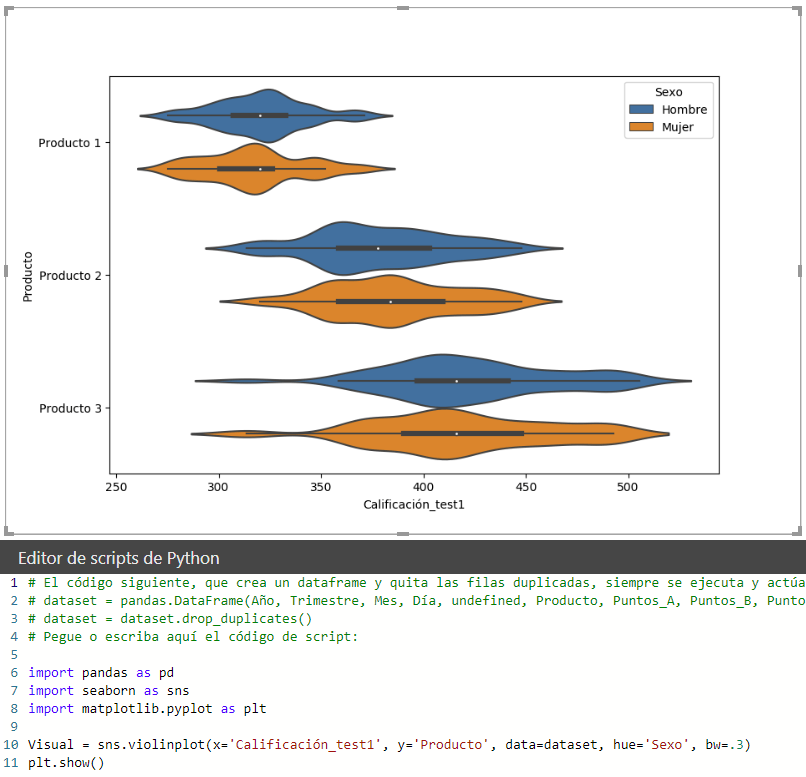Place cursor in script comment line 1
The width and height of the screenshot is (806, 777).
416,583
